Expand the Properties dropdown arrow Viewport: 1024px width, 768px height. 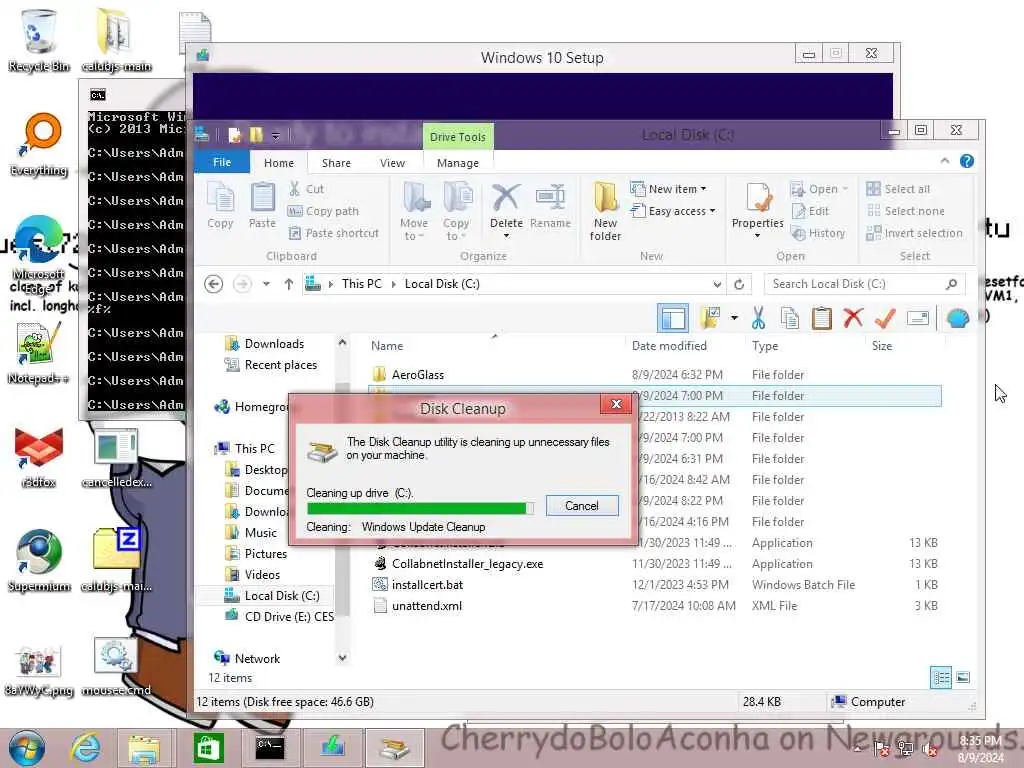coord(758,236)
